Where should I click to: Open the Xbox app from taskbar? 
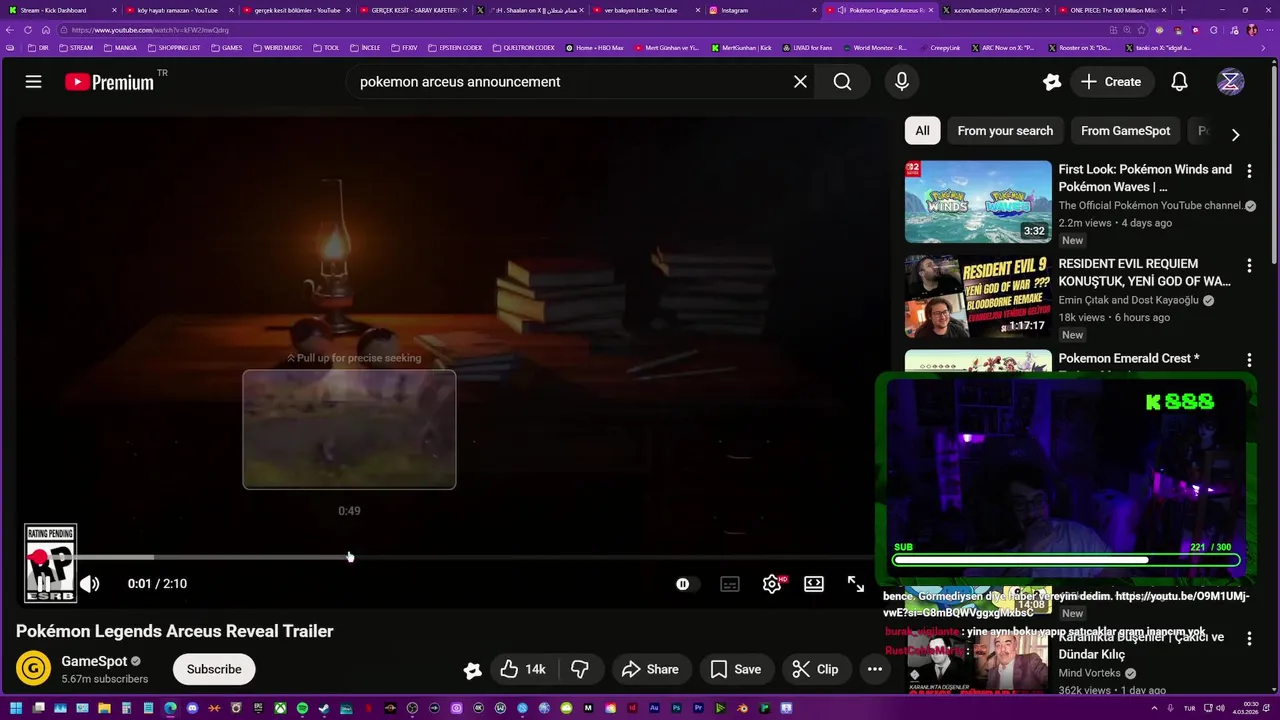pos(280,708)
